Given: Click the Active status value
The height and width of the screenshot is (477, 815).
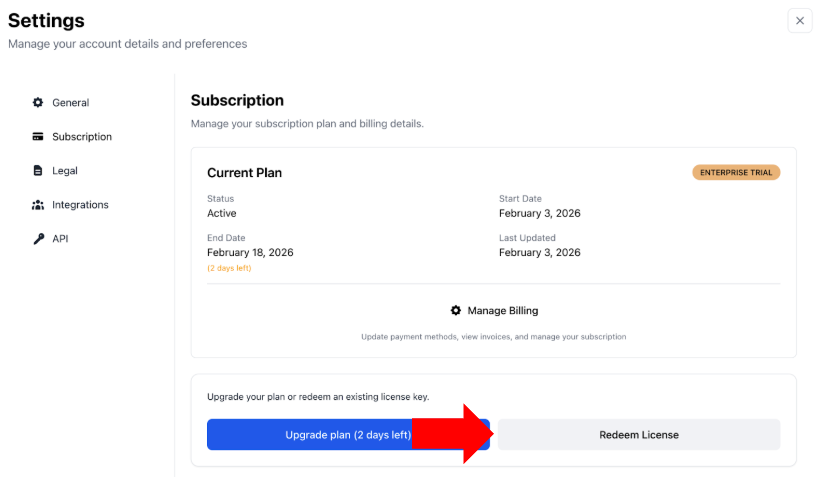Looking at the screenshot, I should [222, 213].
